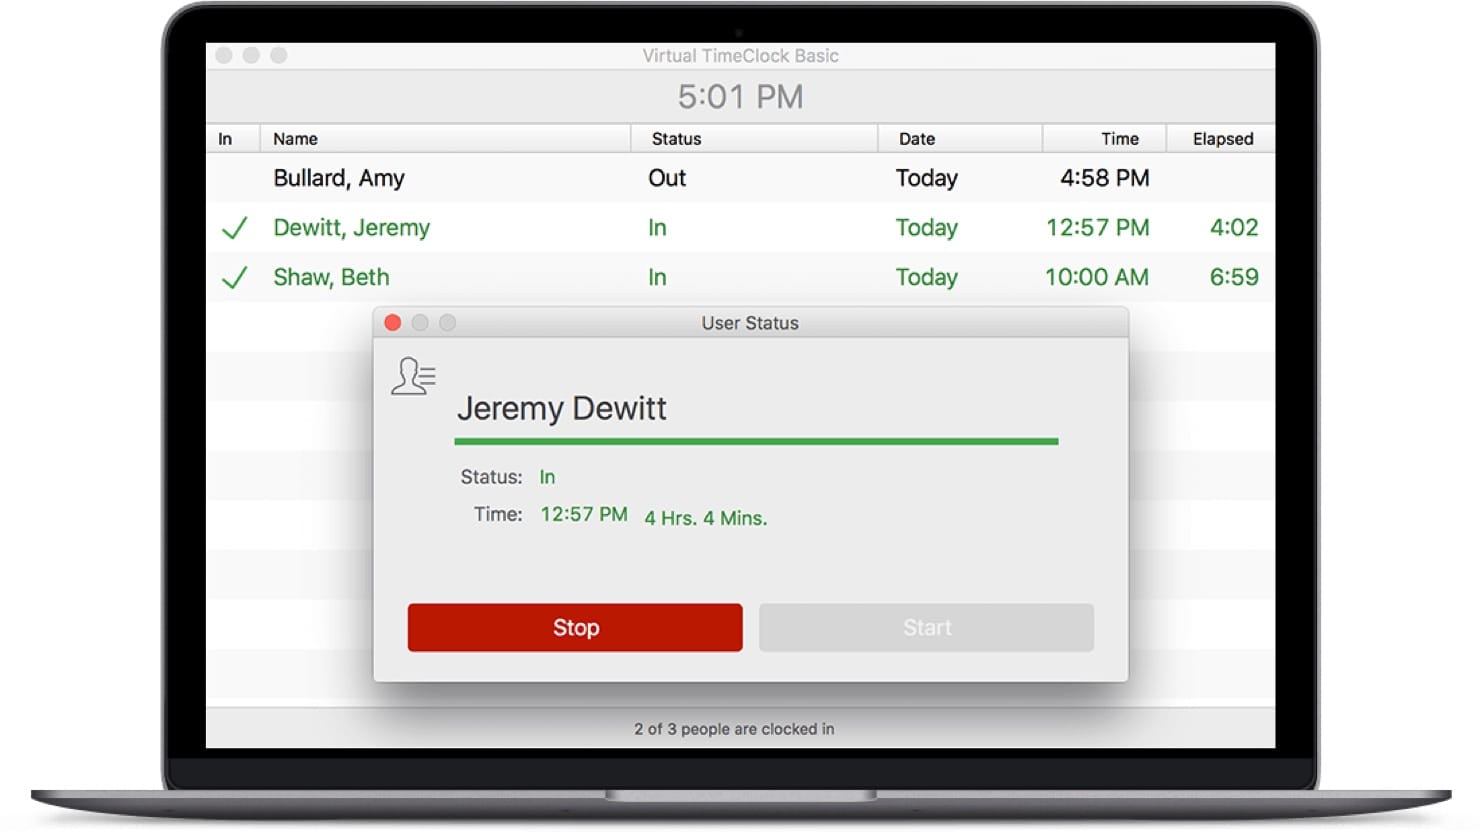Click the Out status for Bullard, Amy
Viewport: 1480px width, 834px height.
[x=666, y=178]
